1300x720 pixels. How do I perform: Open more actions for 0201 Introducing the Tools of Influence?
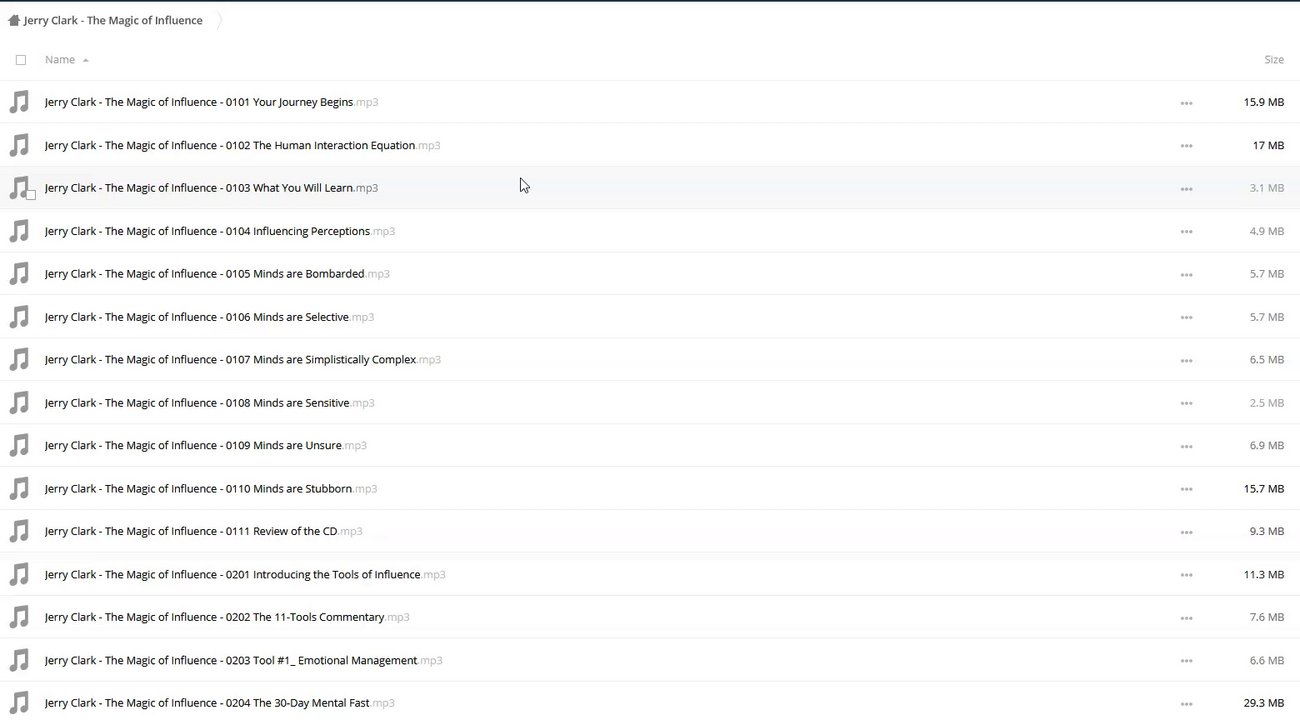[1186, 576]
